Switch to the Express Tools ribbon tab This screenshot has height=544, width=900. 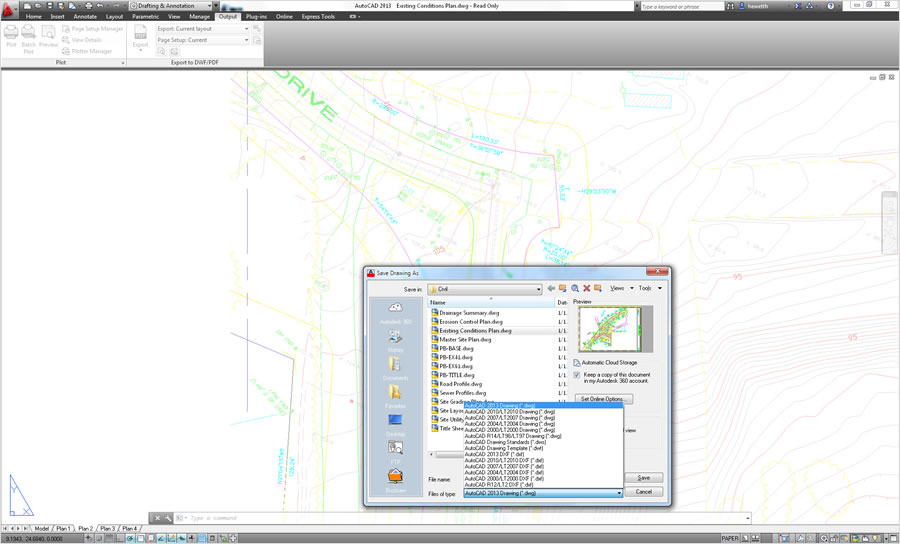pyautogui.click(x=318, y=17)
